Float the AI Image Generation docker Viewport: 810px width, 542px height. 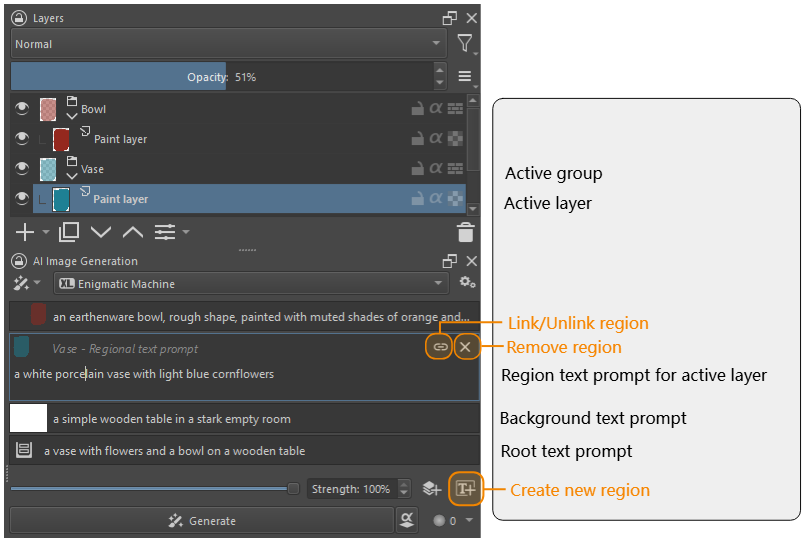coord(449,261)
